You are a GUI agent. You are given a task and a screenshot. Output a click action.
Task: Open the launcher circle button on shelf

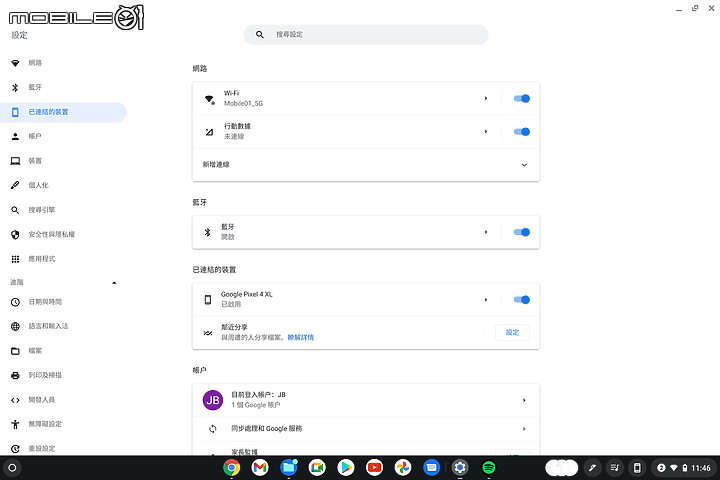12,468
